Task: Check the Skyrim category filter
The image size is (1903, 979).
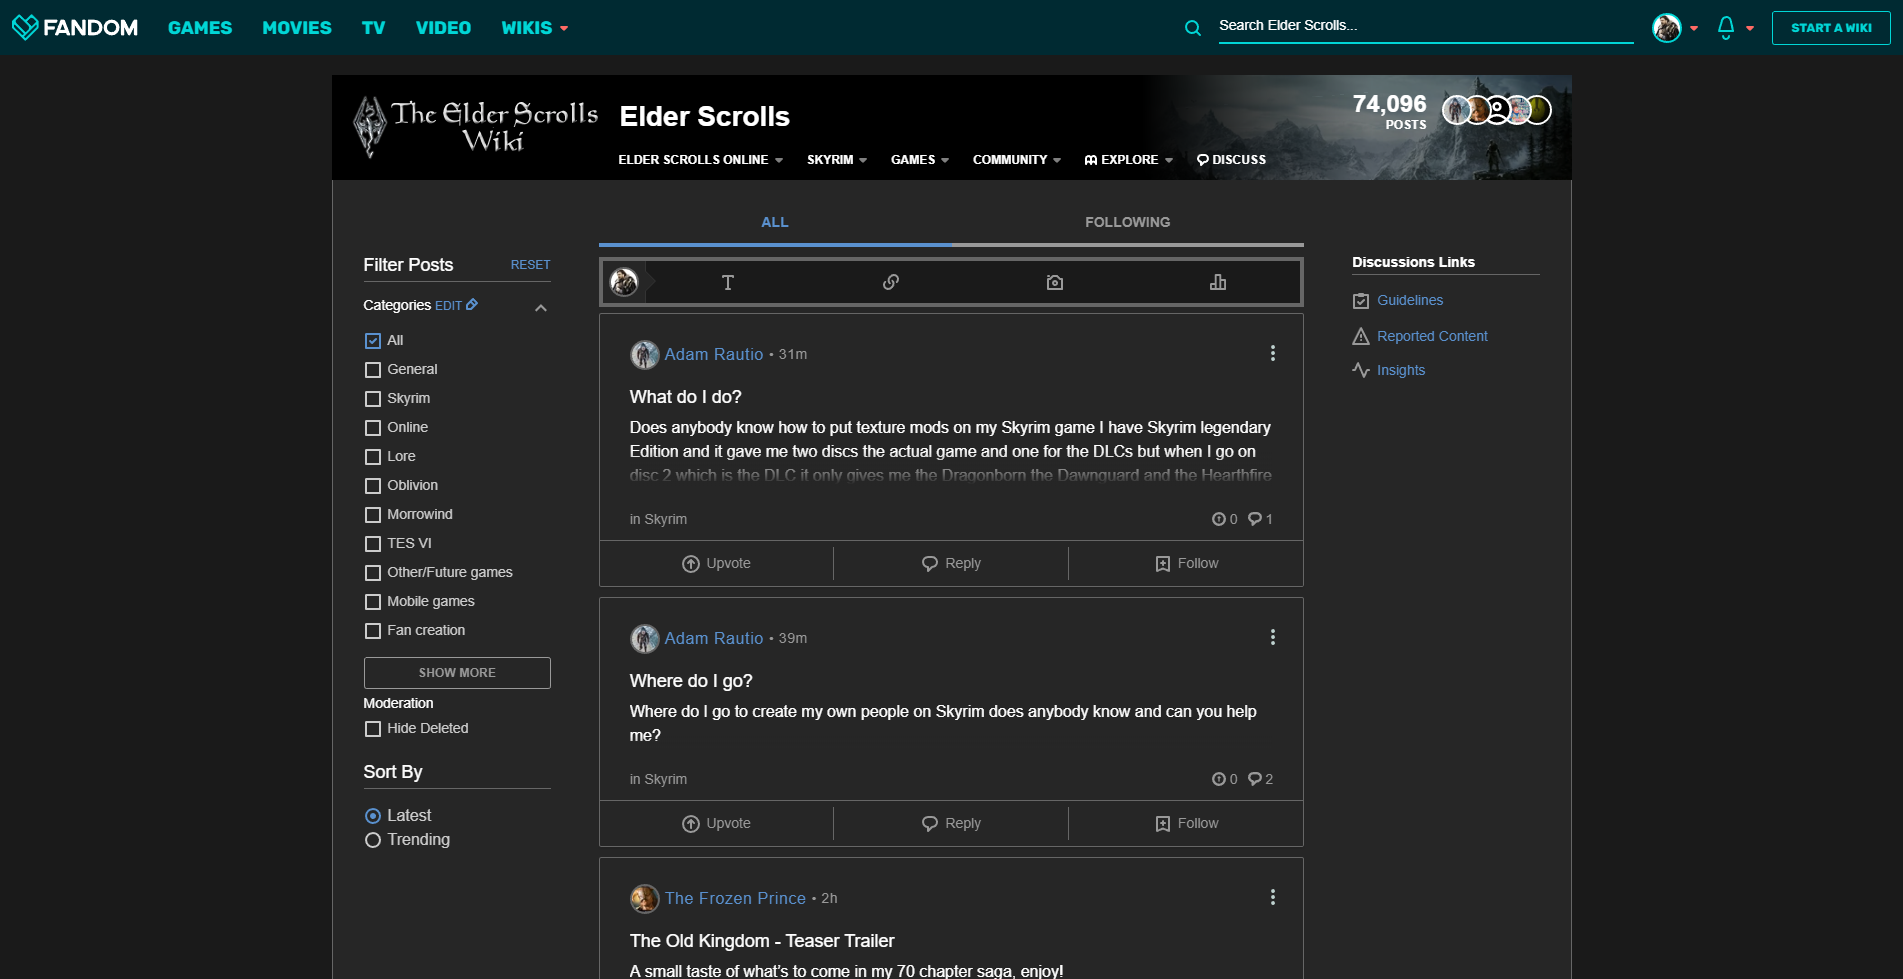Action: click(373, 399)
